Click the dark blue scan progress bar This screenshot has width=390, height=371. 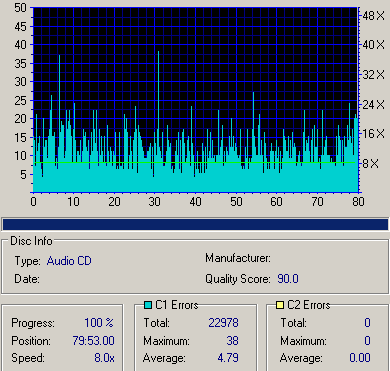coord(195,224)
